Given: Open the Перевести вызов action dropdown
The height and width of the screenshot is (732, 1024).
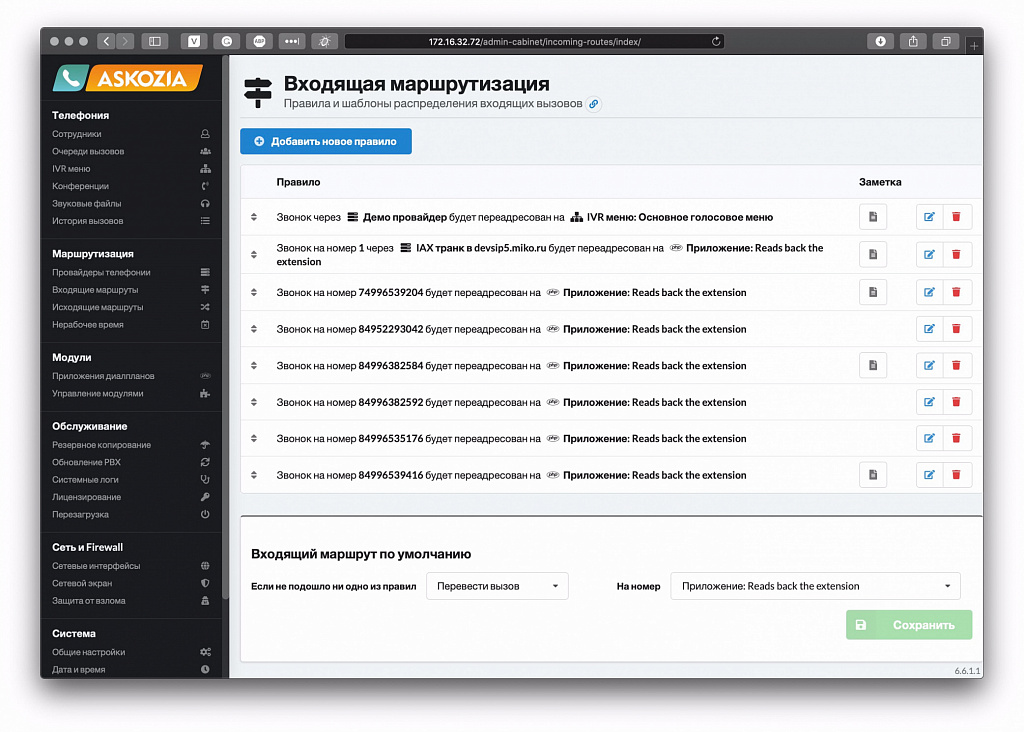Looking at the screenshot, I should 497,586.
